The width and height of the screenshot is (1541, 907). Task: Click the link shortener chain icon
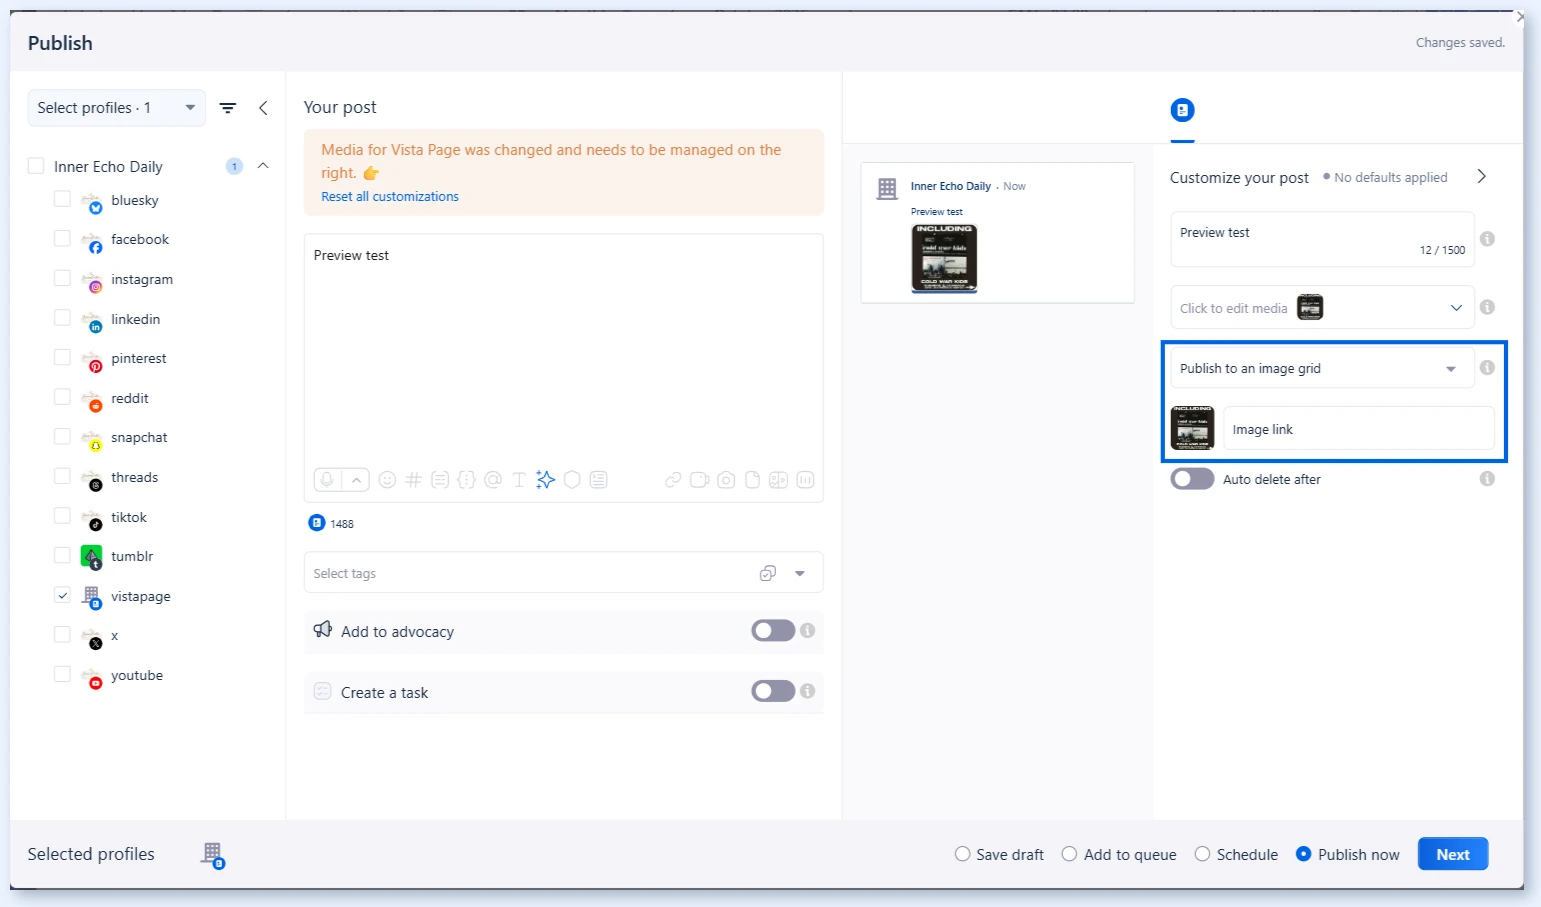pos(673,480)
